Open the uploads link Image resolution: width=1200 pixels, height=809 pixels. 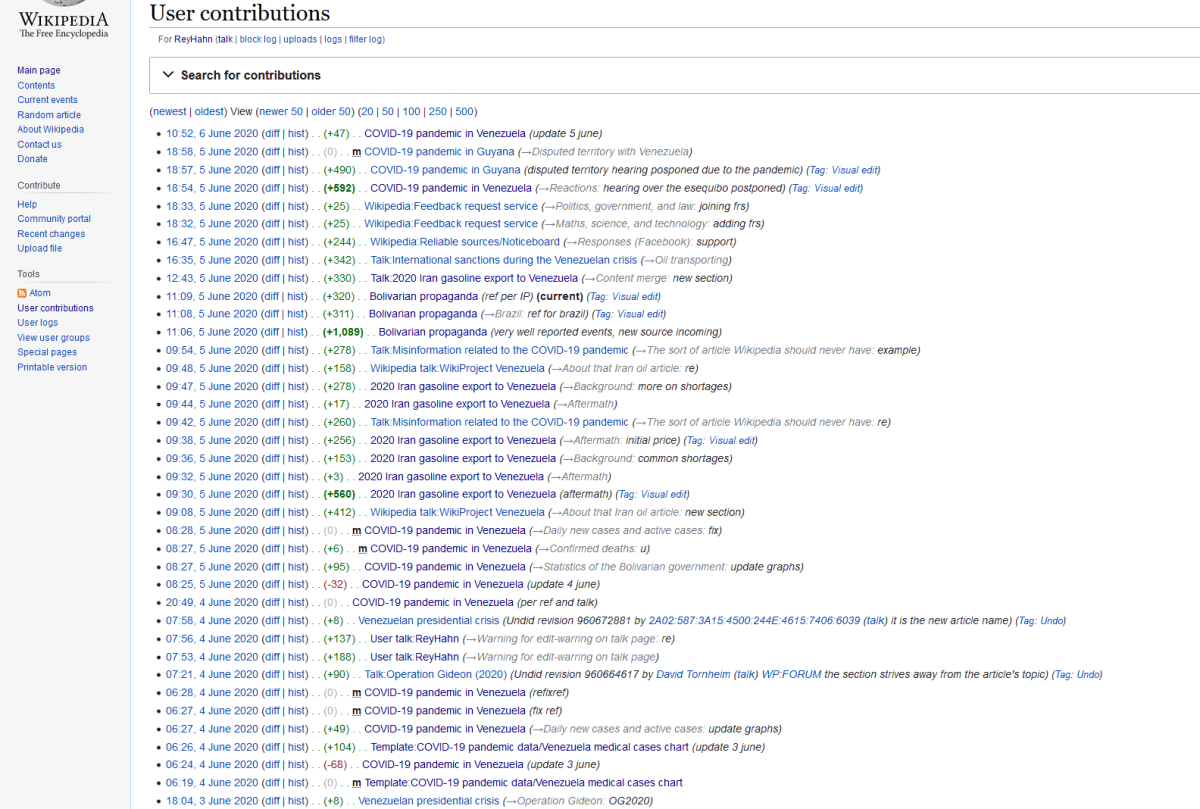(x=300, y=39)
